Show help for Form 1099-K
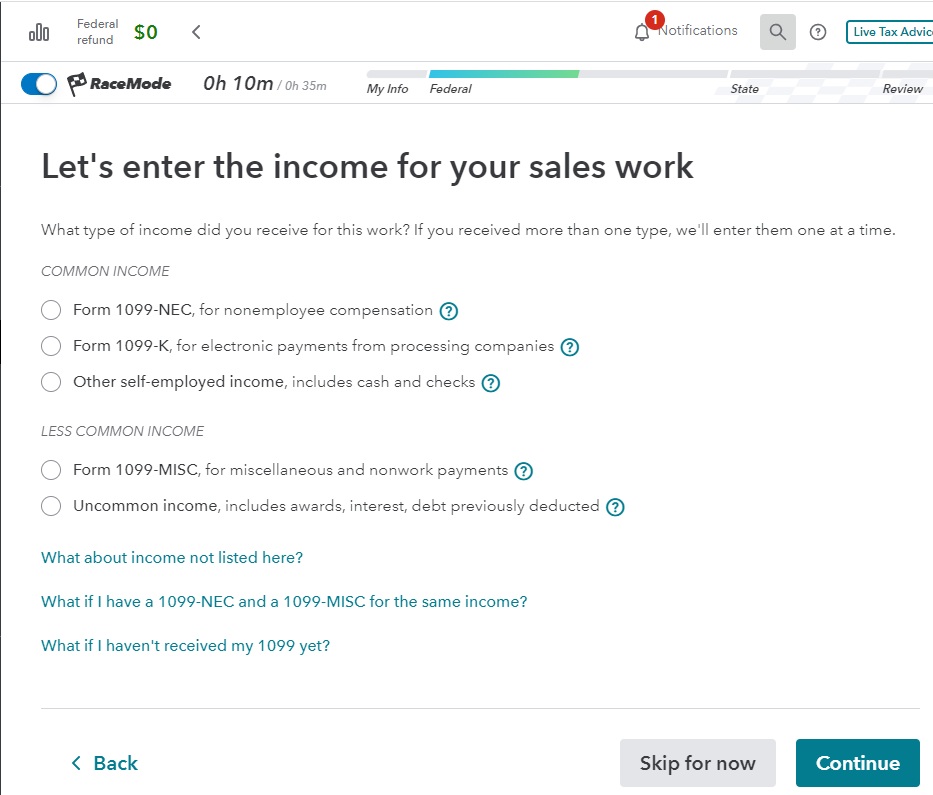Screen dimensions: 933x795 click(569, 347)
